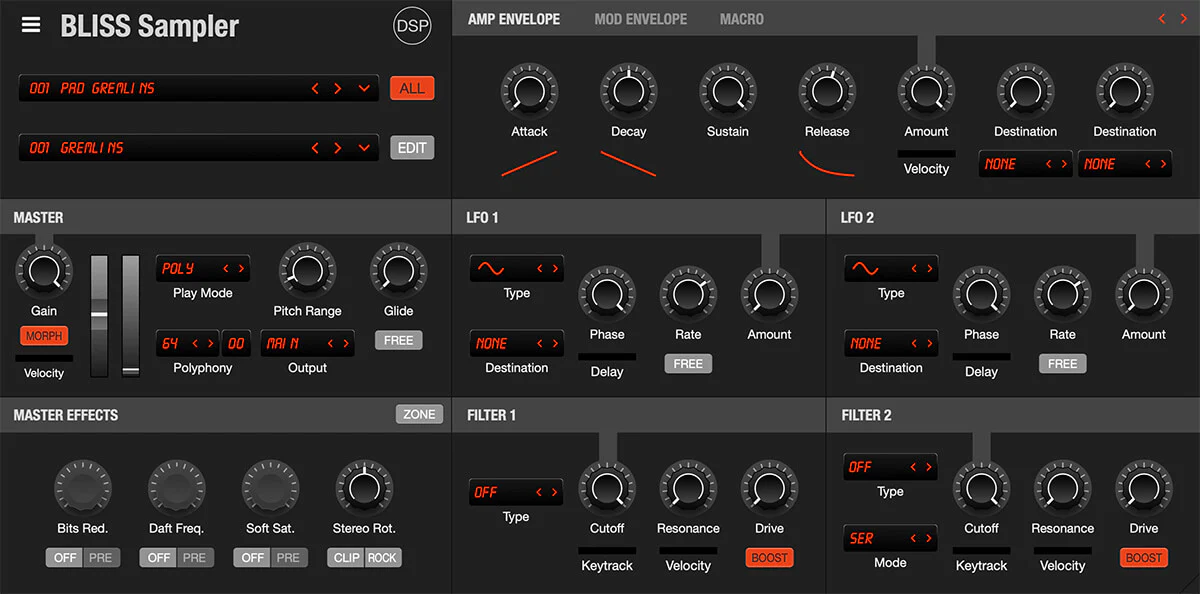Click the 00 polyphony value box
This screenshot has height=594, width=1200.
(236, 343)
